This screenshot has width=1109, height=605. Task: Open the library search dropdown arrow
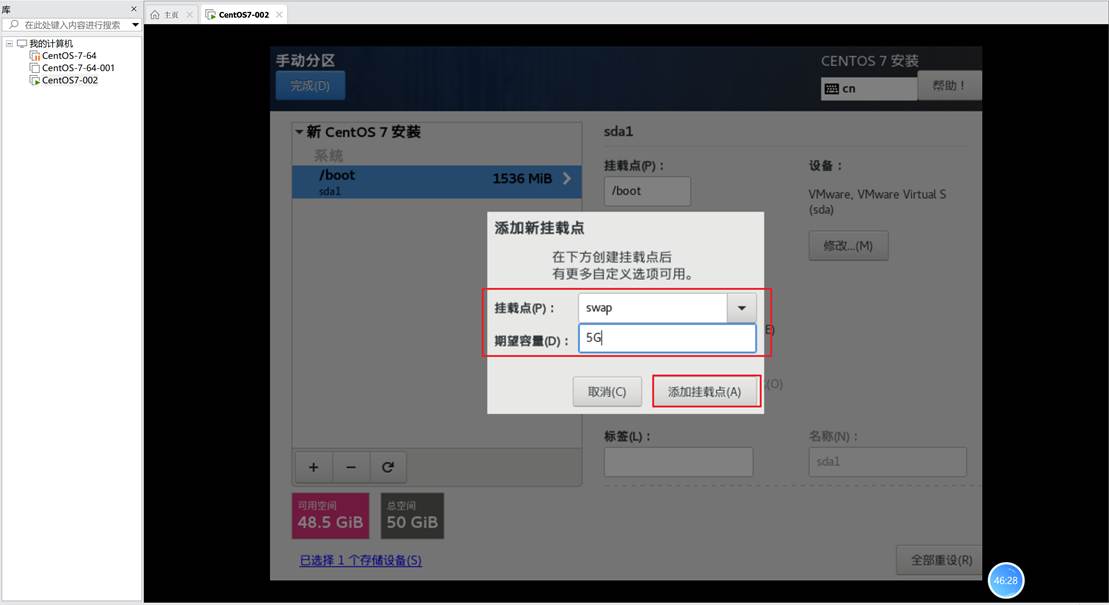(135, 25)
